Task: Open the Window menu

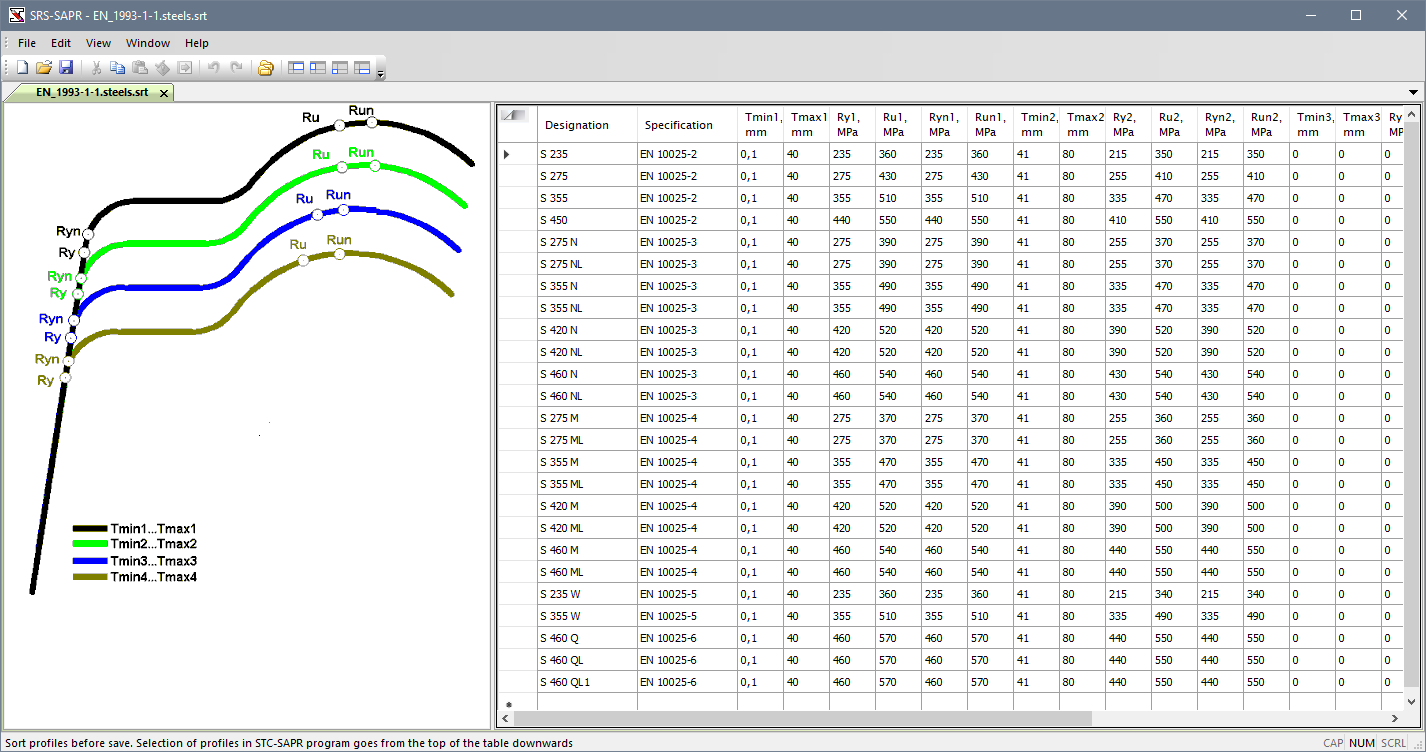Action: pos(148,43)
